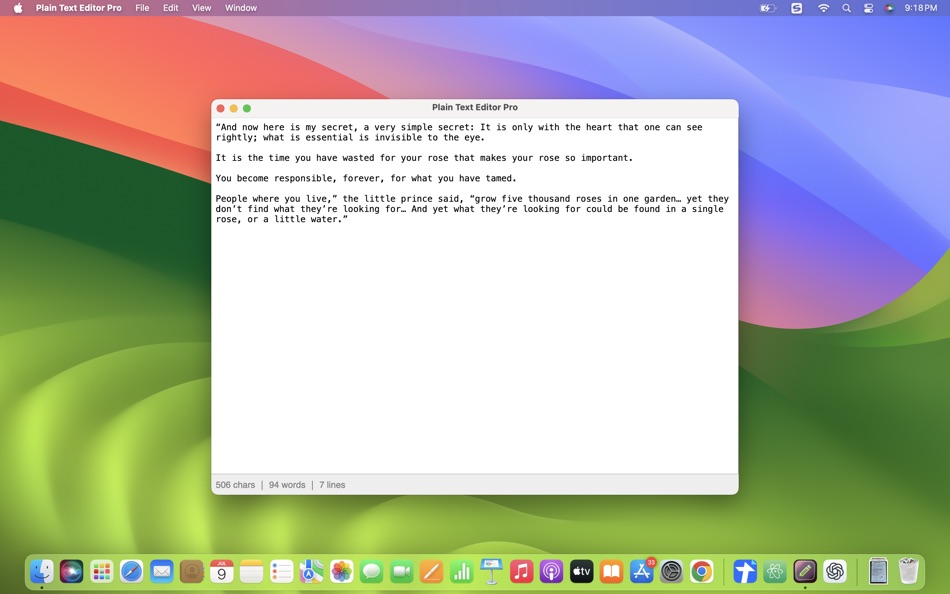Image resolution: width=950 pixels, height=594 pixels.
Task: Open the Edit menu
Action: point(171,8)
